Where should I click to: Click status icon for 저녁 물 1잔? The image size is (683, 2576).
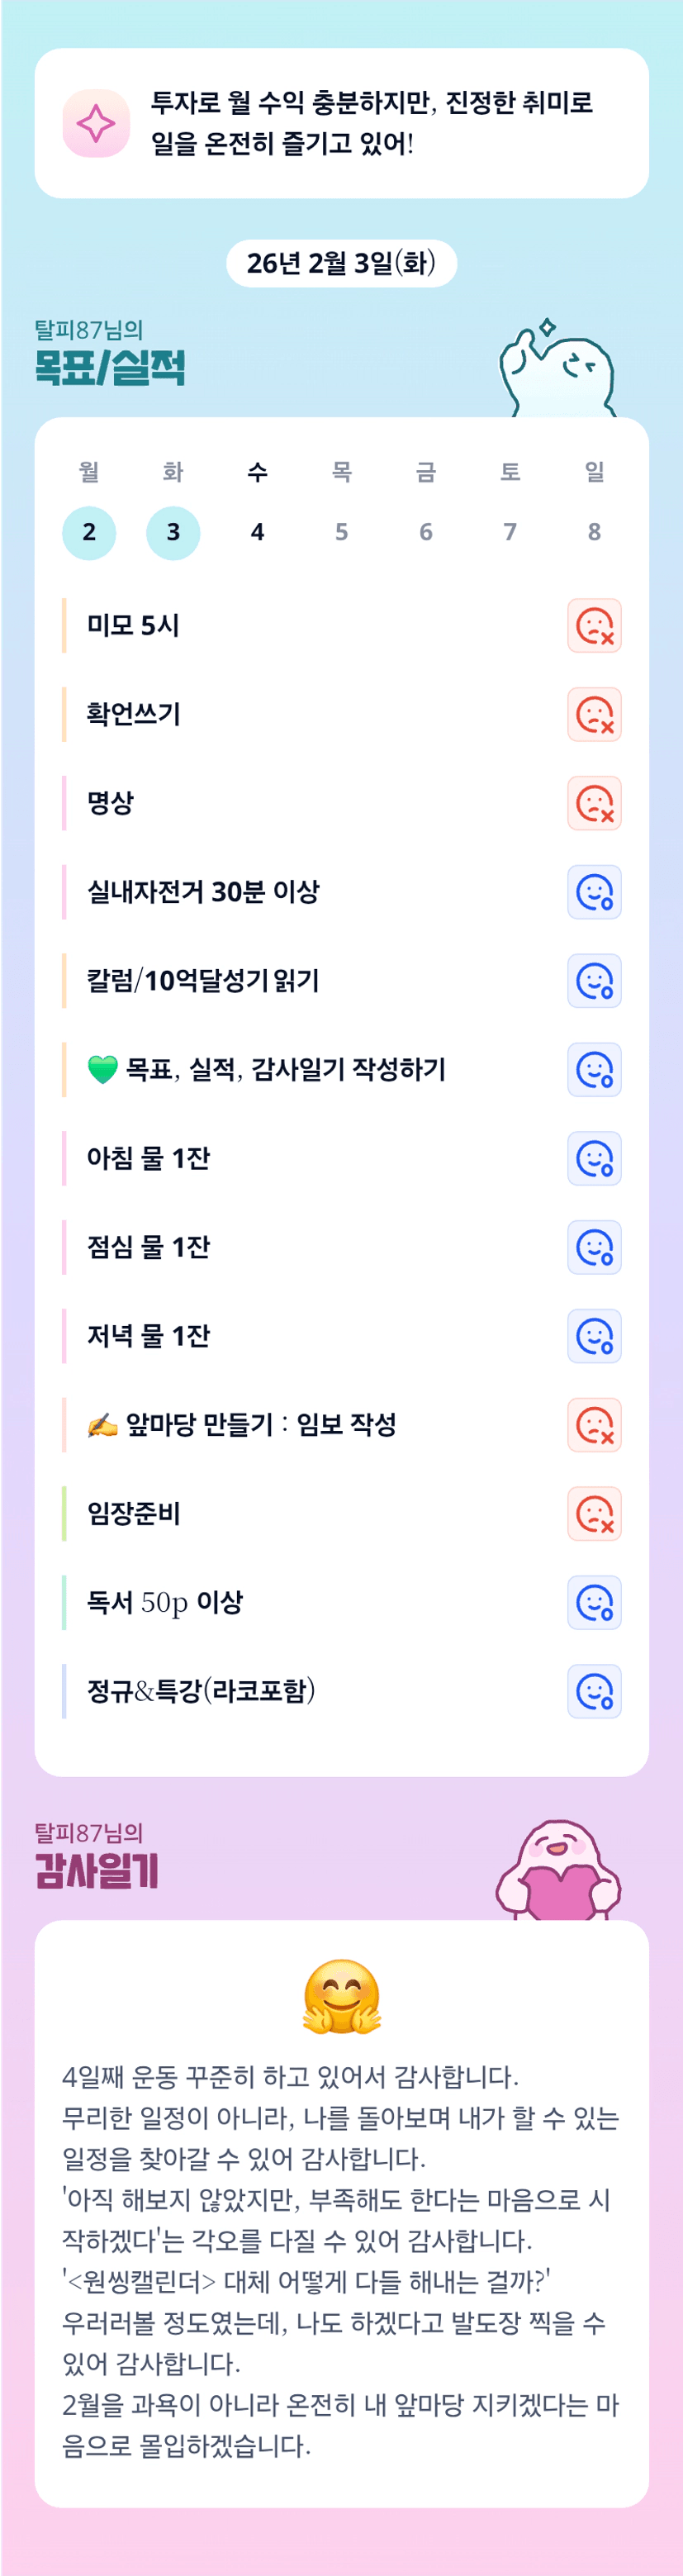[x=594, y=1336]
